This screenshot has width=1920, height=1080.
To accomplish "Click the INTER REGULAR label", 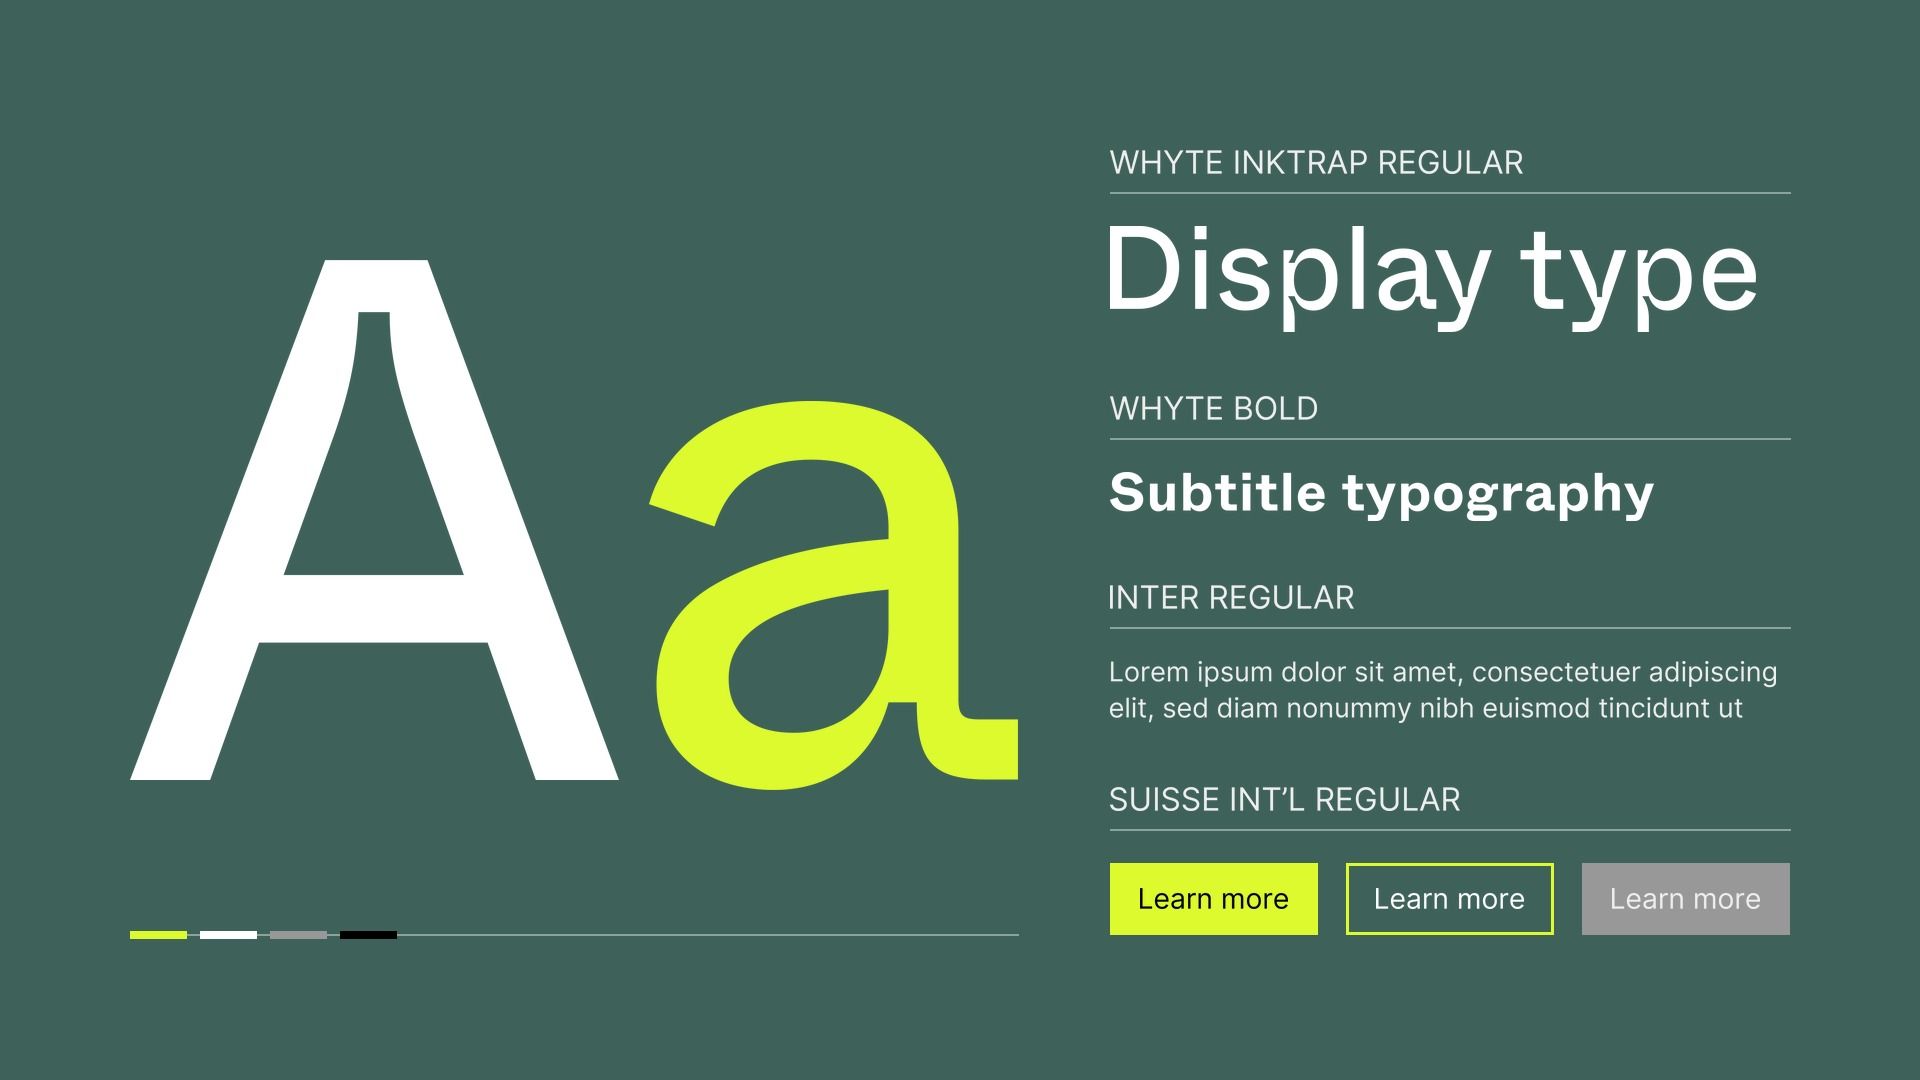I will pos(1231,598).
